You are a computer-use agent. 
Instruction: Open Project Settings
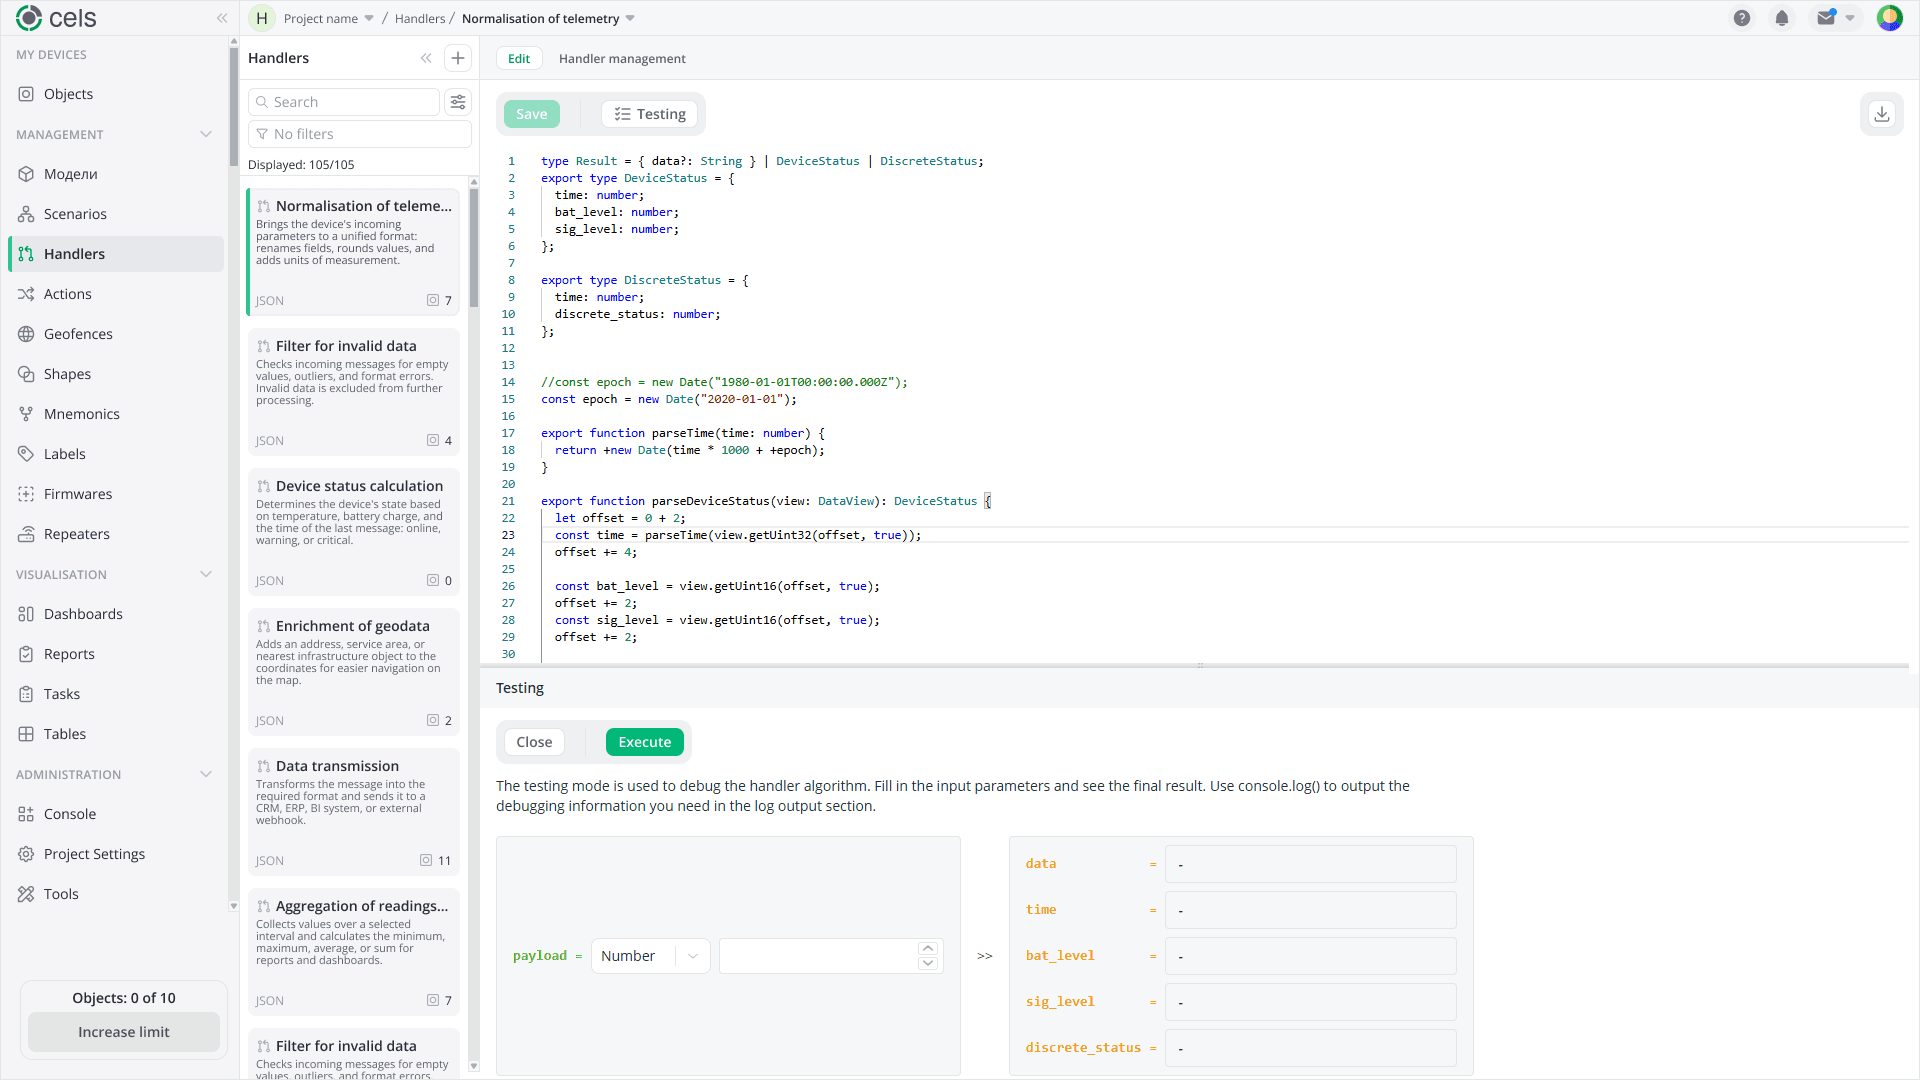[x=116, y=854]
